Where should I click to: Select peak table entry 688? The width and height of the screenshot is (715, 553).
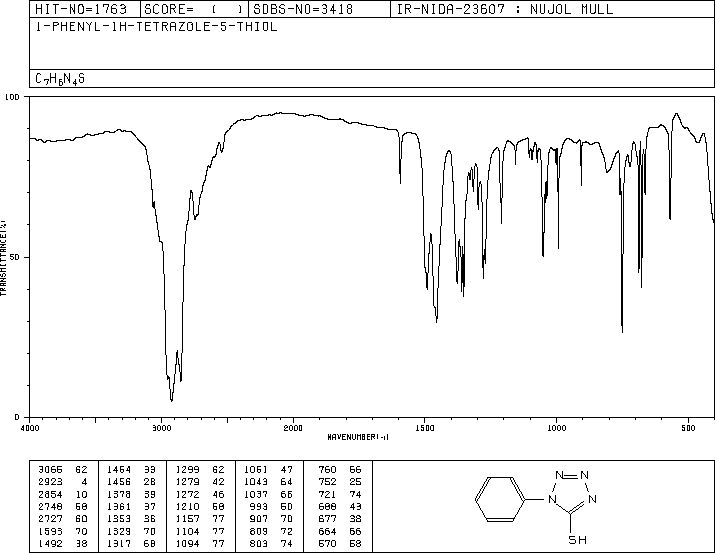327,506
